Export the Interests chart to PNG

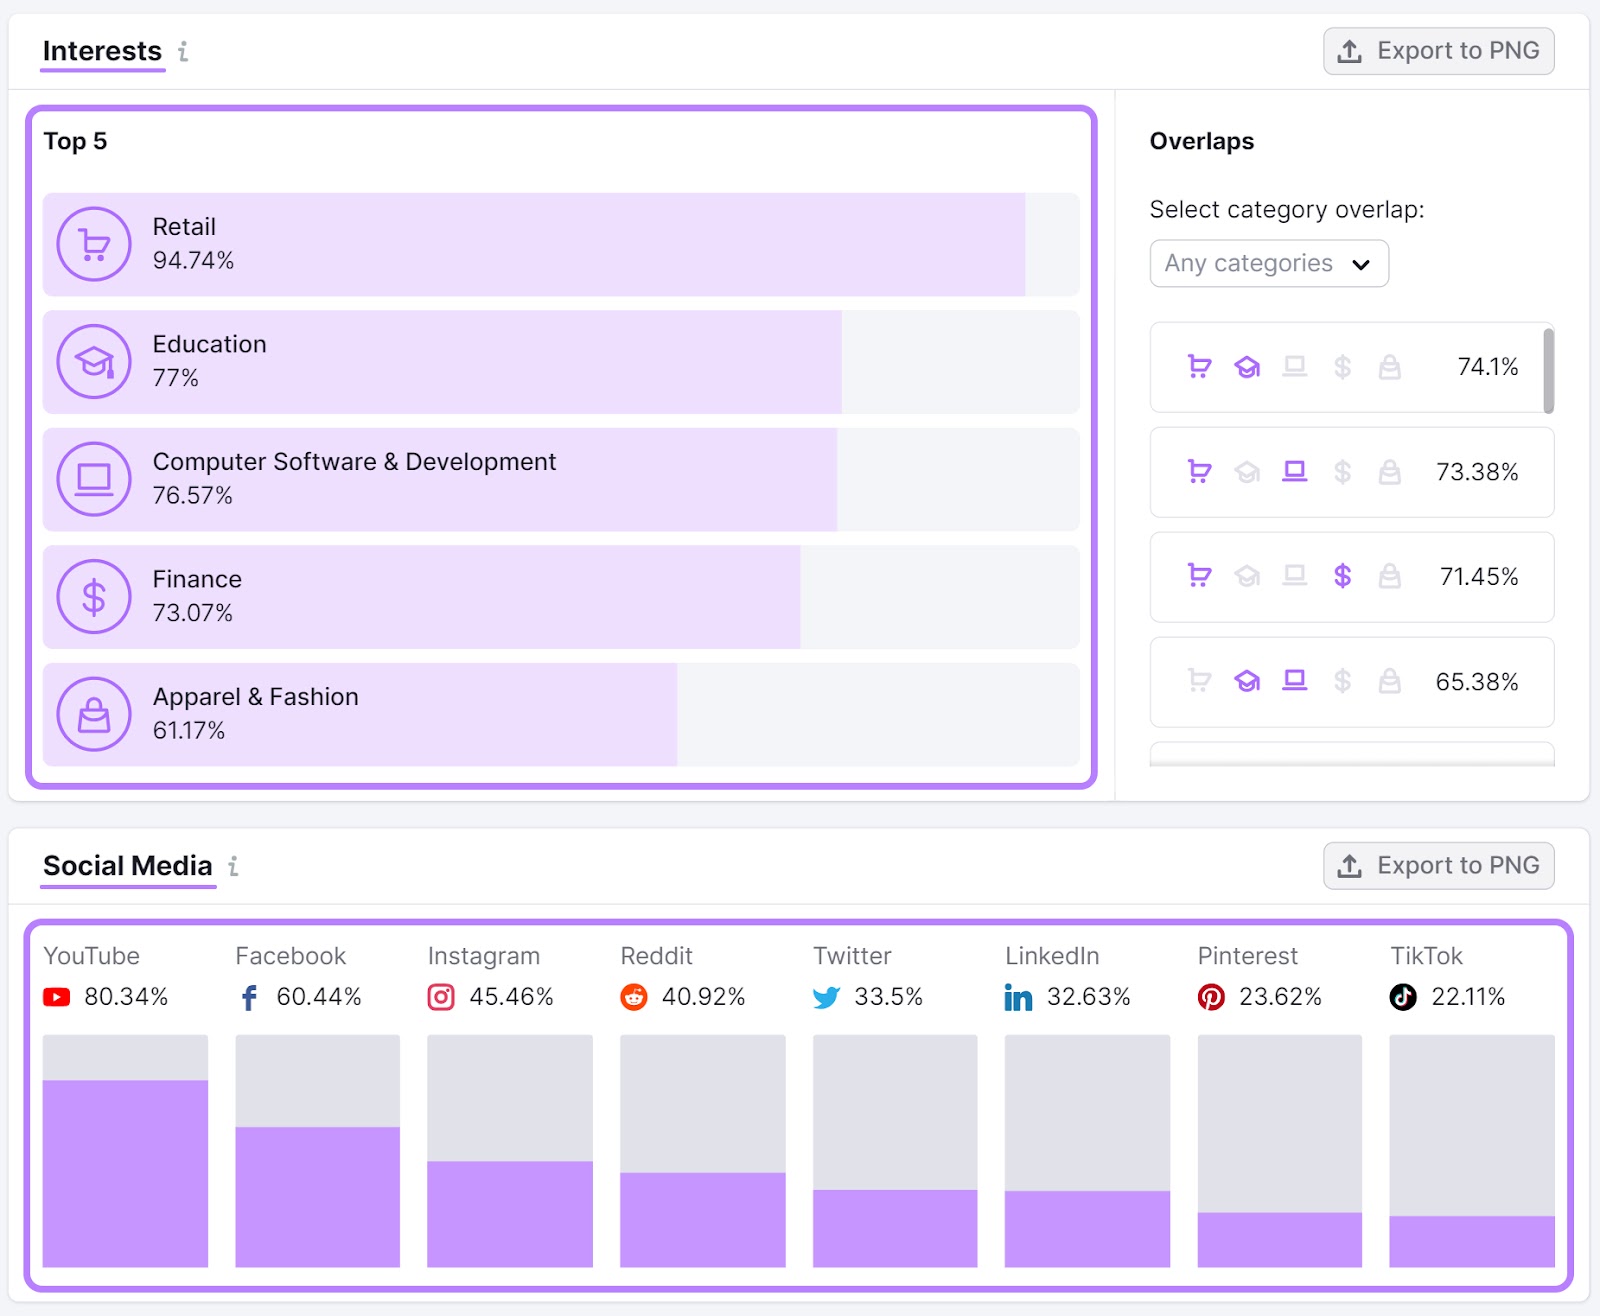click(1438, 50)
